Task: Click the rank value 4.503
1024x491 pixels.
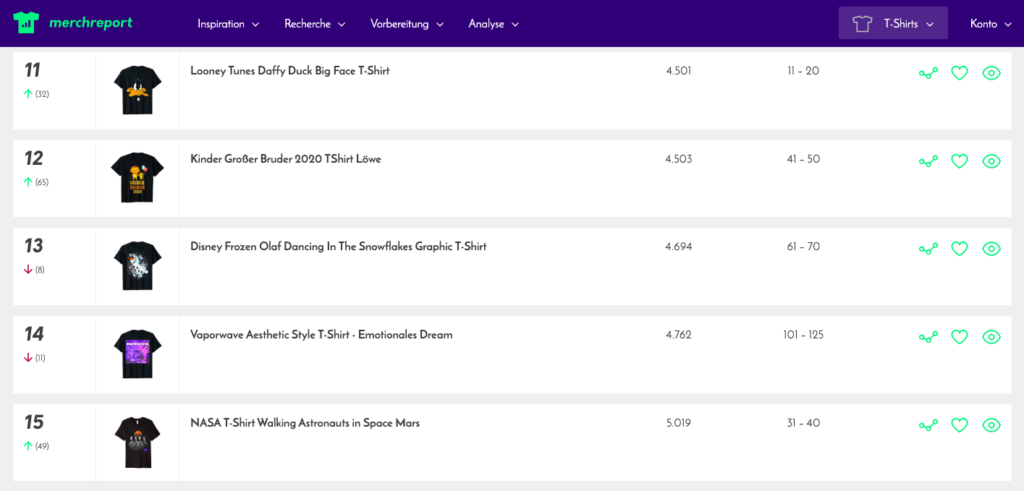Action: pyautogui.click(x=679, y=159)
